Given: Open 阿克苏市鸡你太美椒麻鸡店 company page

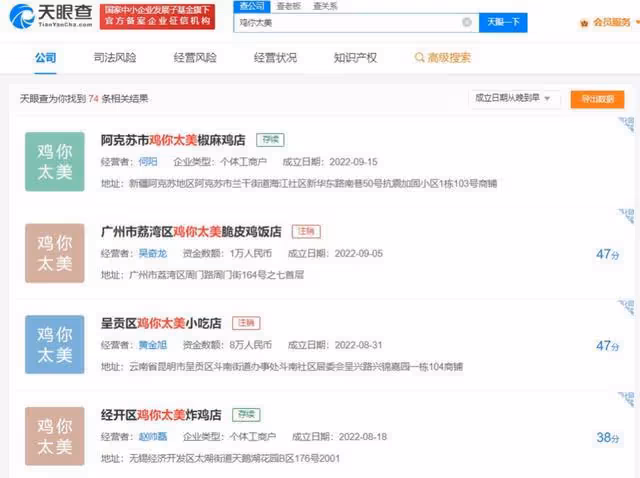Looking at the screenshot, I should [173, 140].
